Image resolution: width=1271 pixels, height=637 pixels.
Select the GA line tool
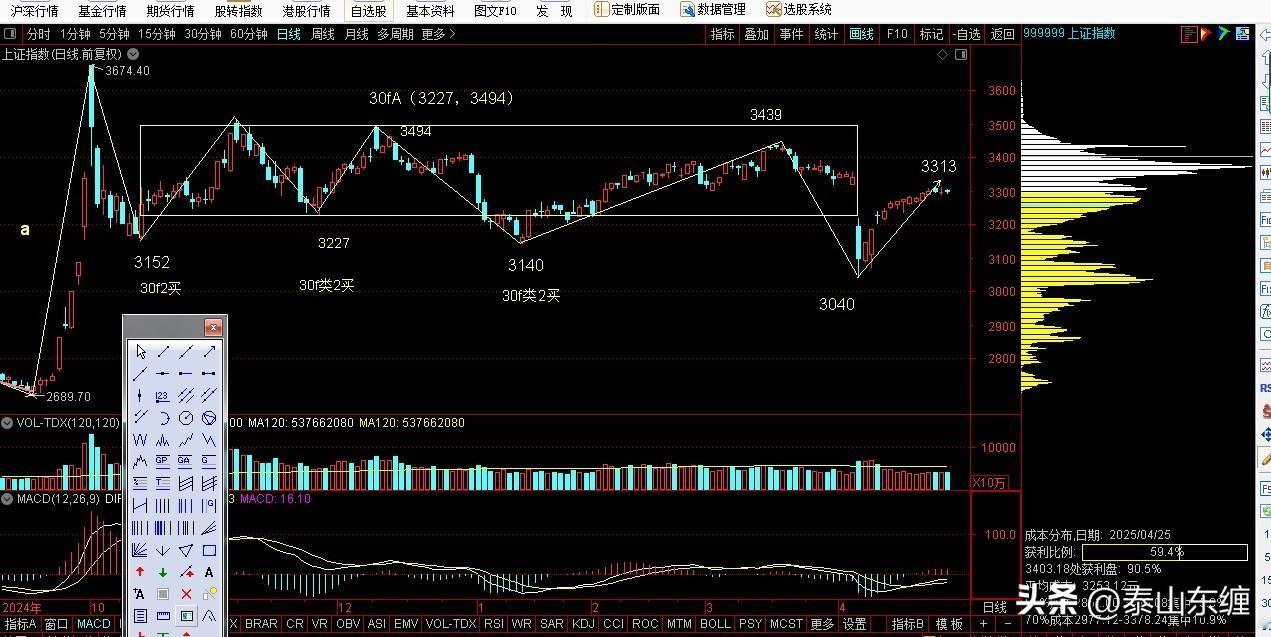pos(186,461)
